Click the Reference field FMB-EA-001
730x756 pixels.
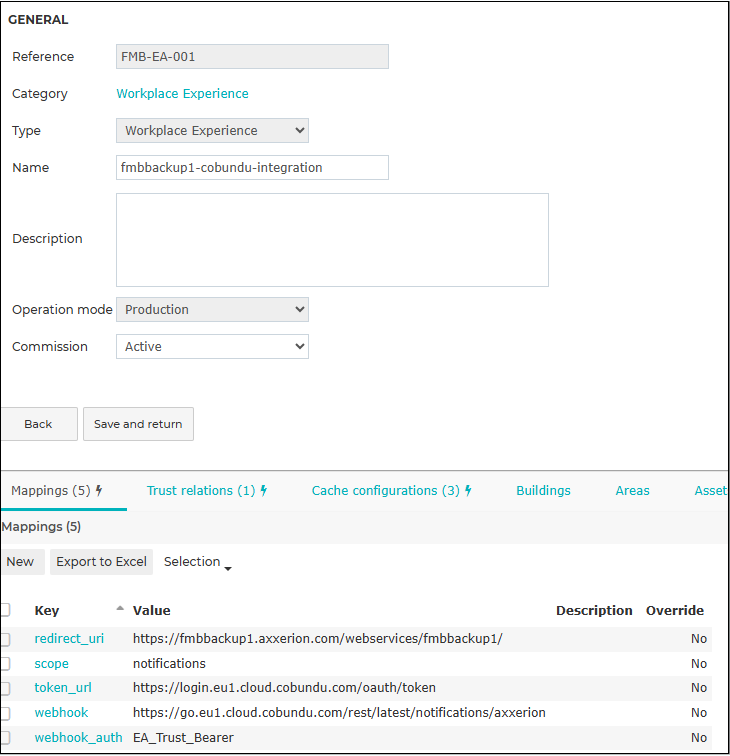click(252, 56)
